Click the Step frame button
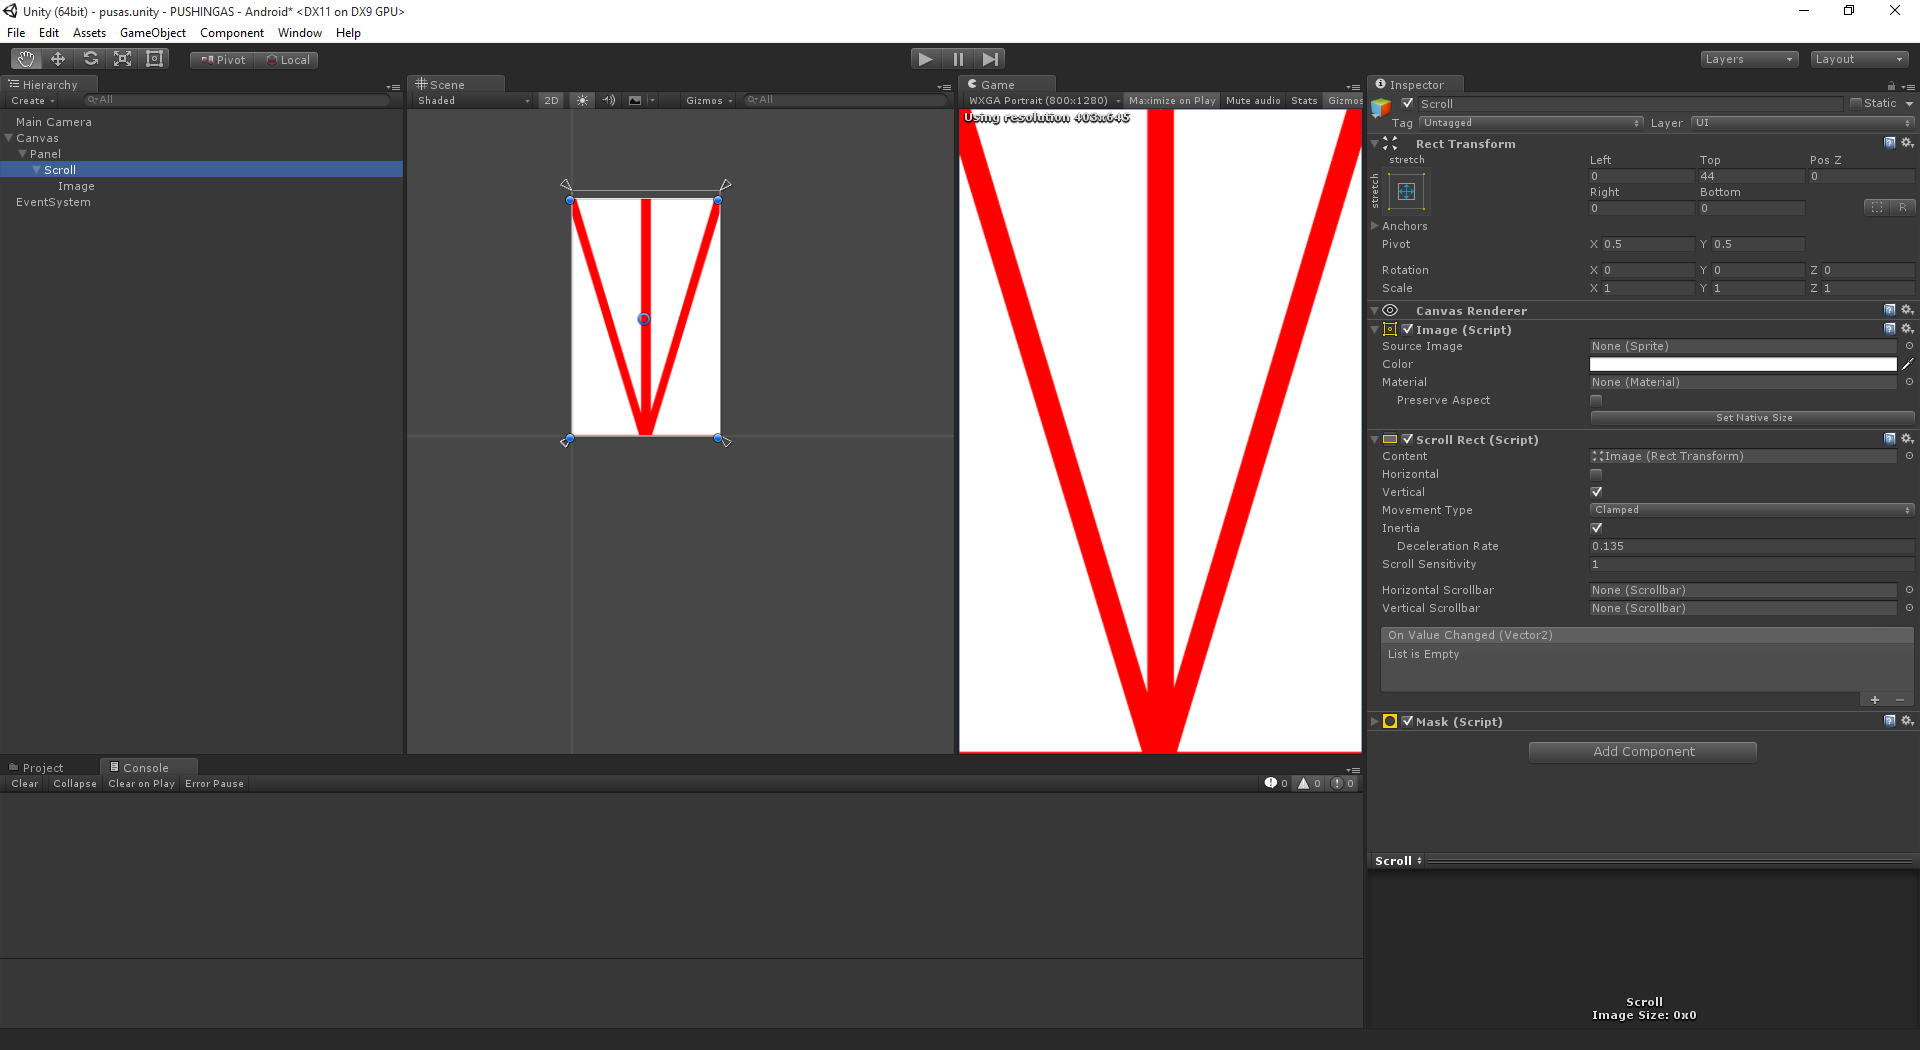 coord(990,59)
